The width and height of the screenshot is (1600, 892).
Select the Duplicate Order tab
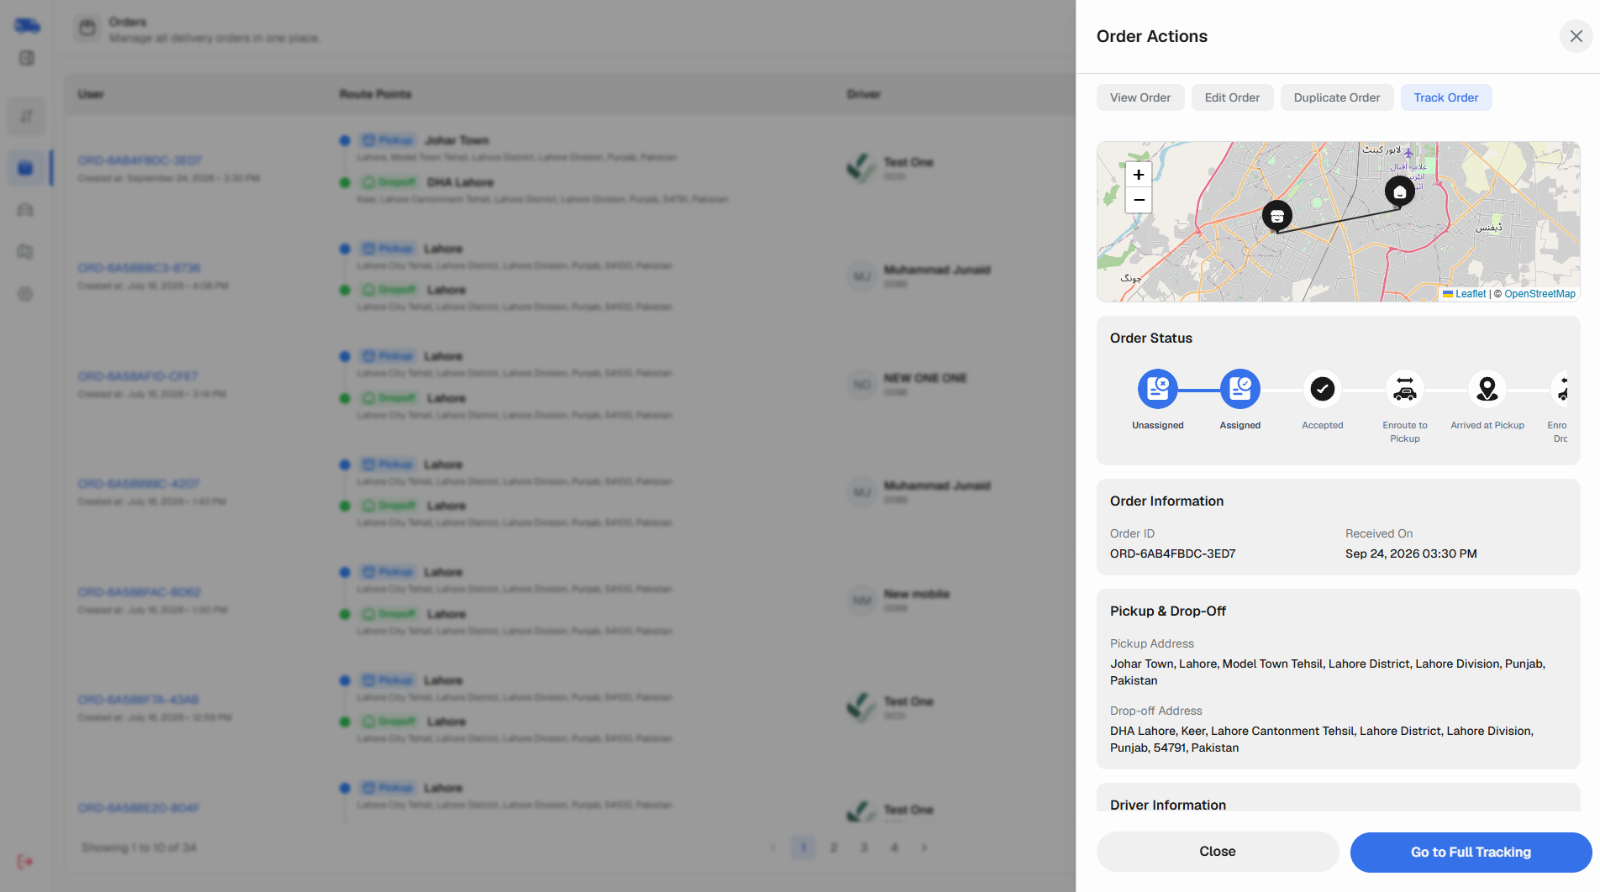point(1336,97)
